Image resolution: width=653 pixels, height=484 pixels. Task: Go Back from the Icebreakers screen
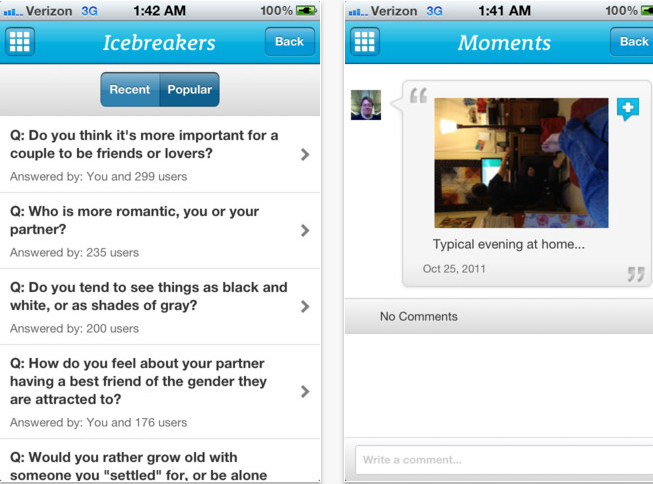point(290,42)
